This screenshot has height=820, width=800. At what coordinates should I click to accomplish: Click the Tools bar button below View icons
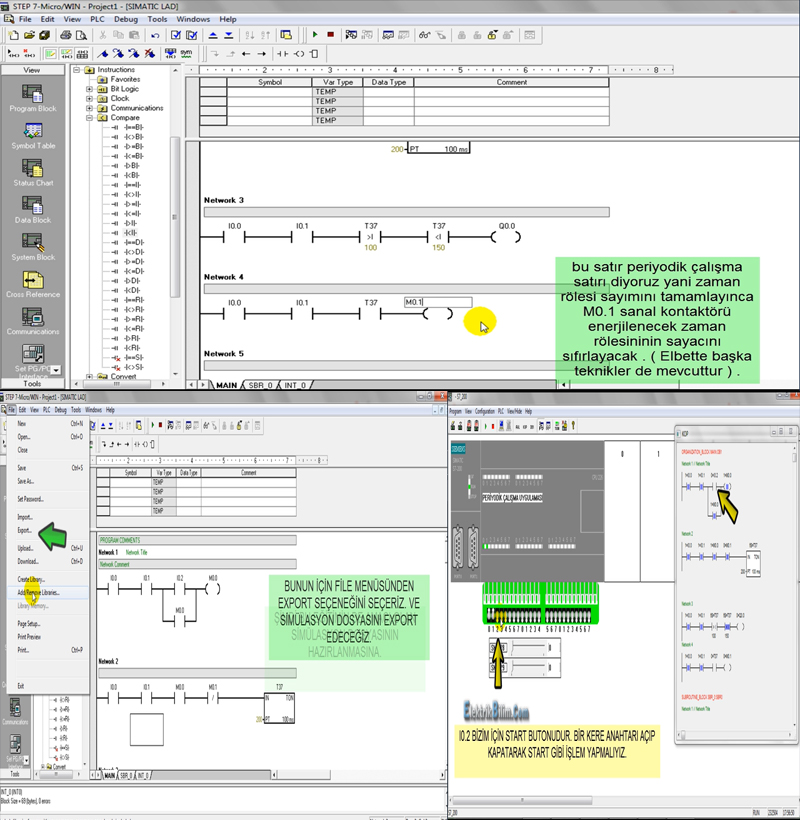[x=32, y=383]
